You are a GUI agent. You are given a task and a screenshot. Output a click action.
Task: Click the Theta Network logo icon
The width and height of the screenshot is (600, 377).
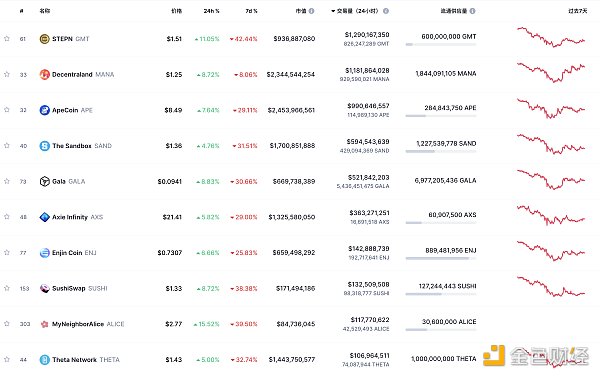coord(45,360)
